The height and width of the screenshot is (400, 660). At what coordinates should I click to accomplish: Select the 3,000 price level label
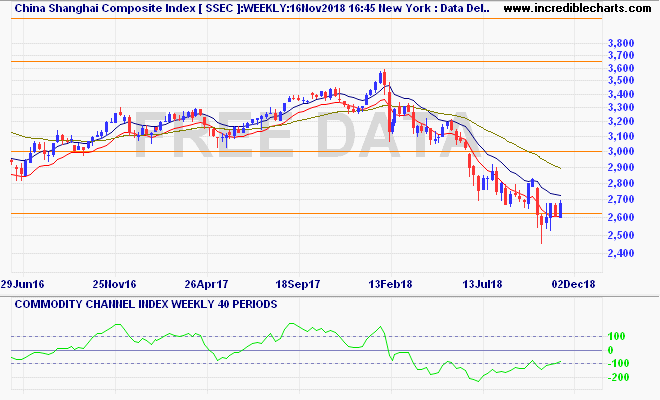[x=621, y=152]
